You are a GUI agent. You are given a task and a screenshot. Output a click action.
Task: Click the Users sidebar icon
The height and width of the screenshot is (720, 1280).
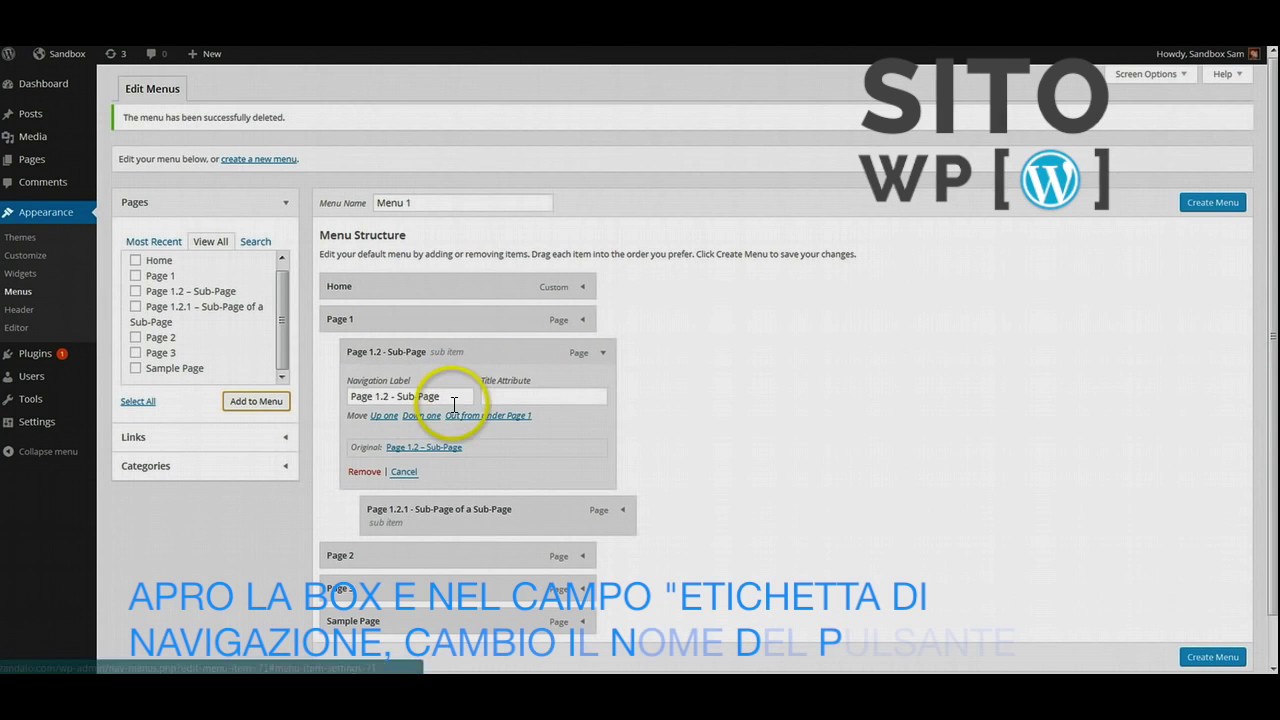tap(8, 377)
